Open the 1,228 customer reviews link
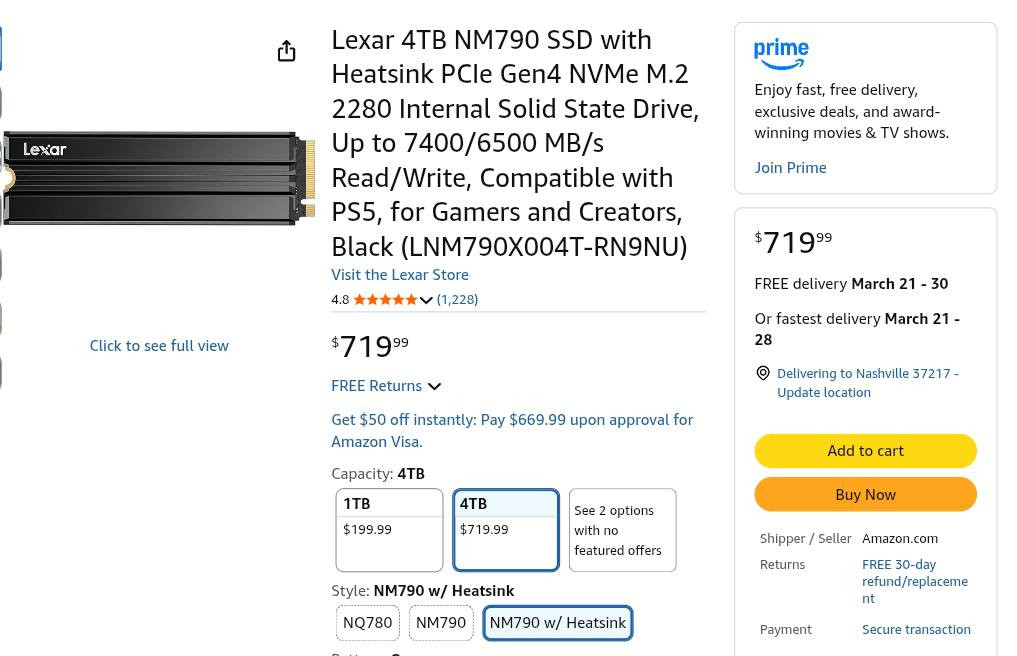1017x656 pixels. (457, 299)
